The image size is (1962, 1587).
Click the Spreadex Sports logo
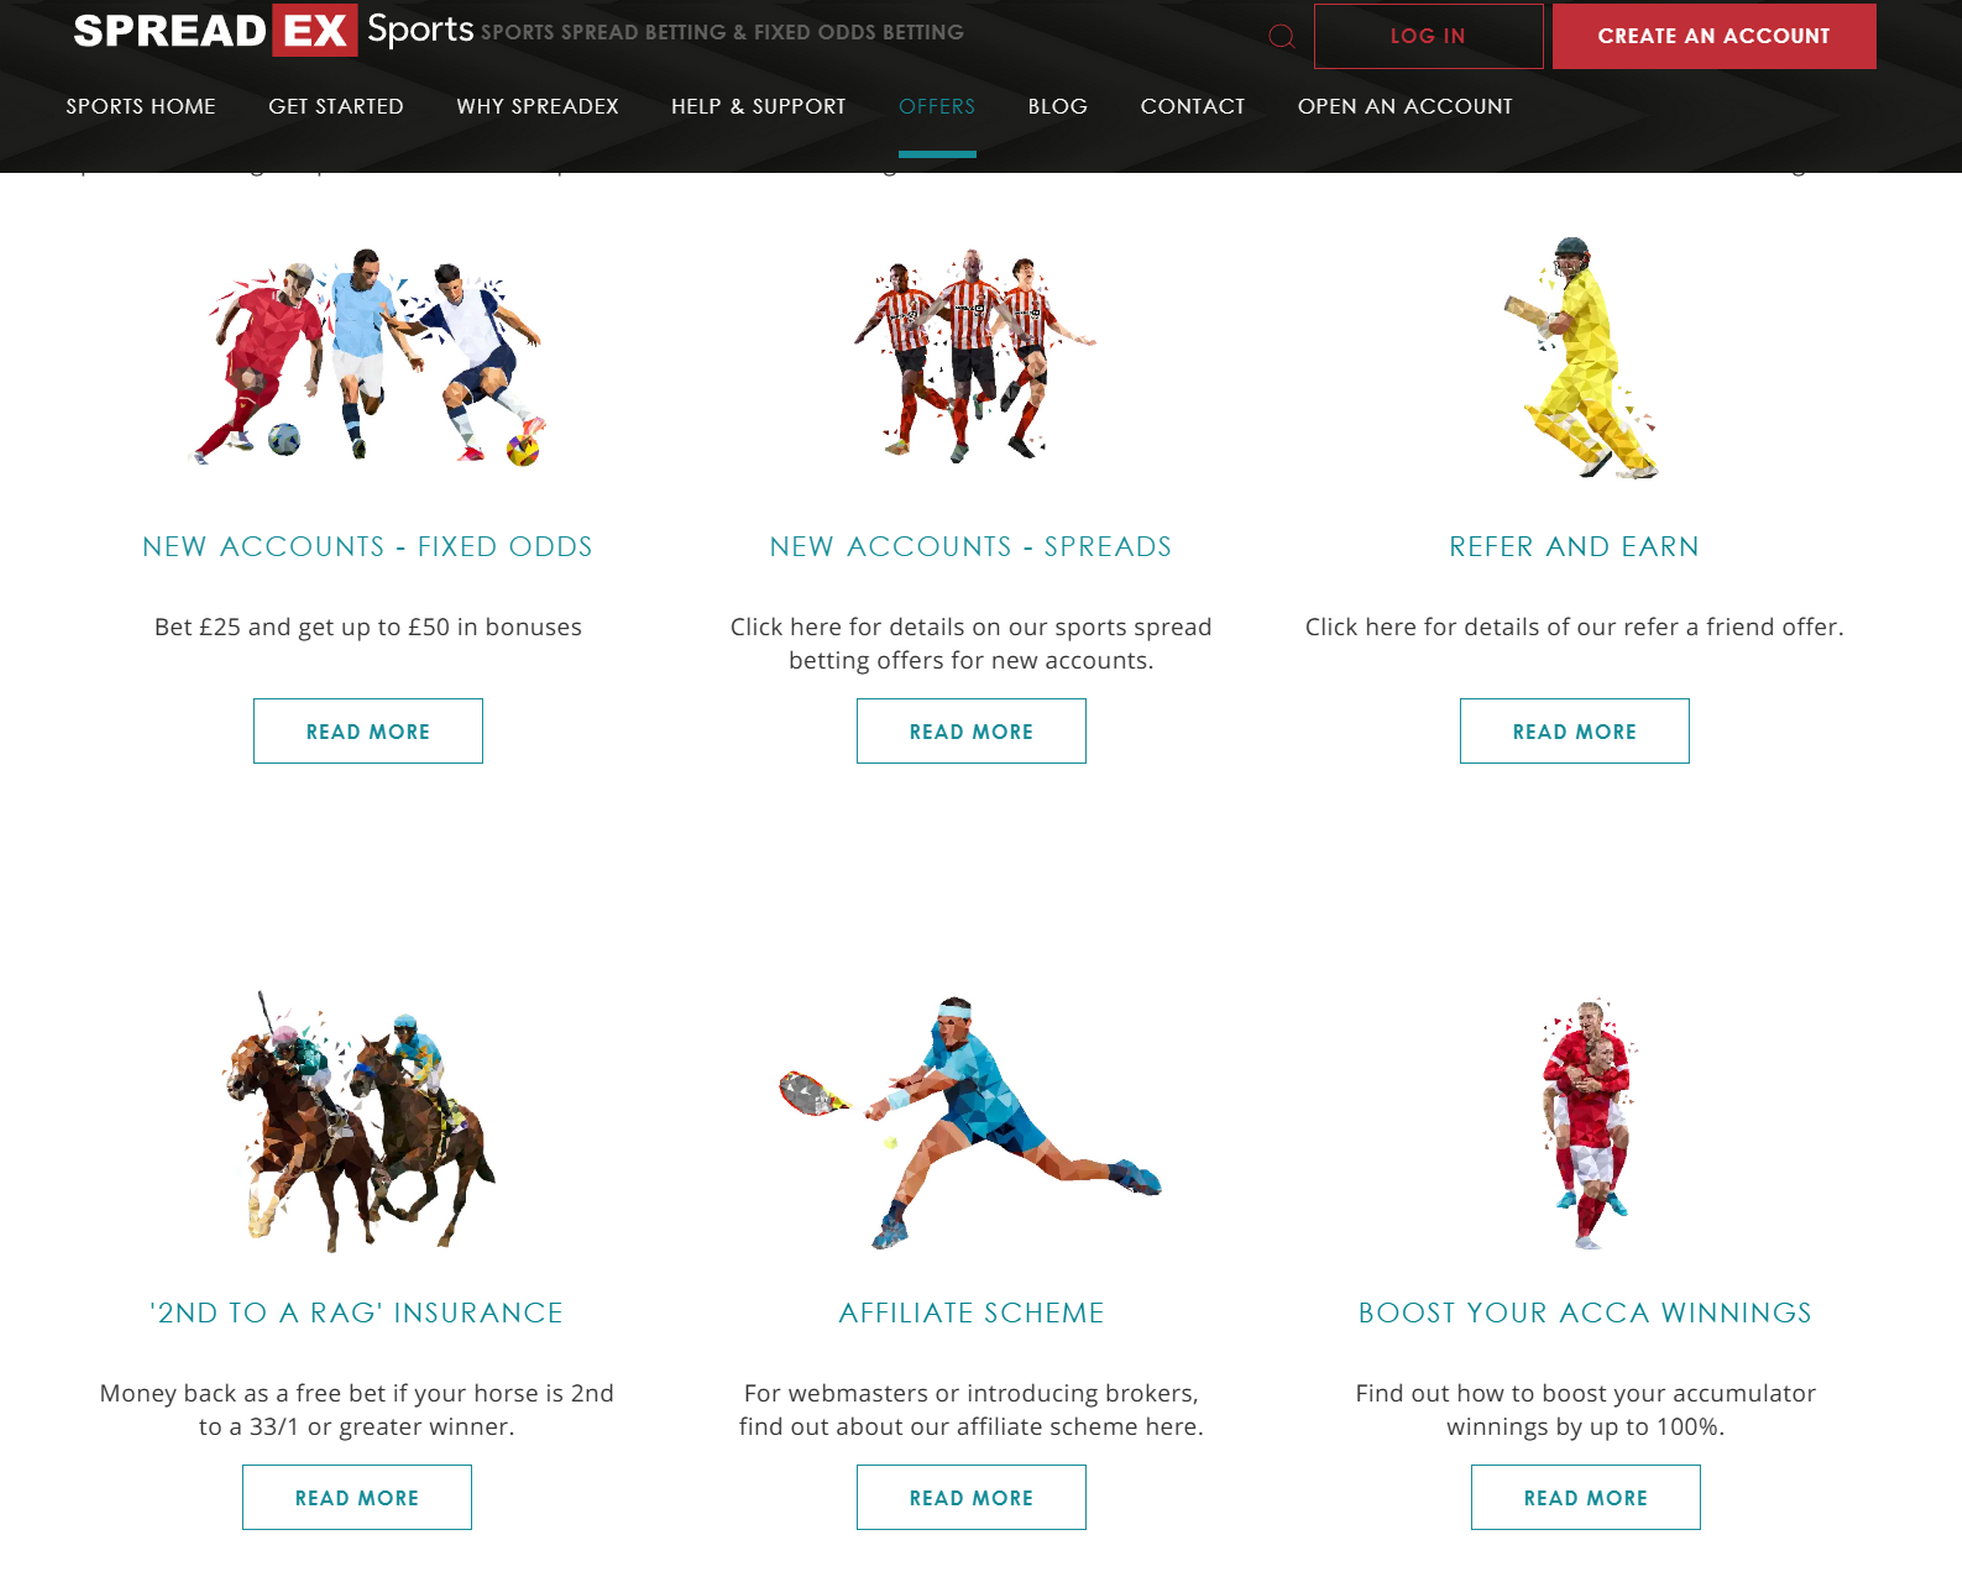(x=273, y=30)
